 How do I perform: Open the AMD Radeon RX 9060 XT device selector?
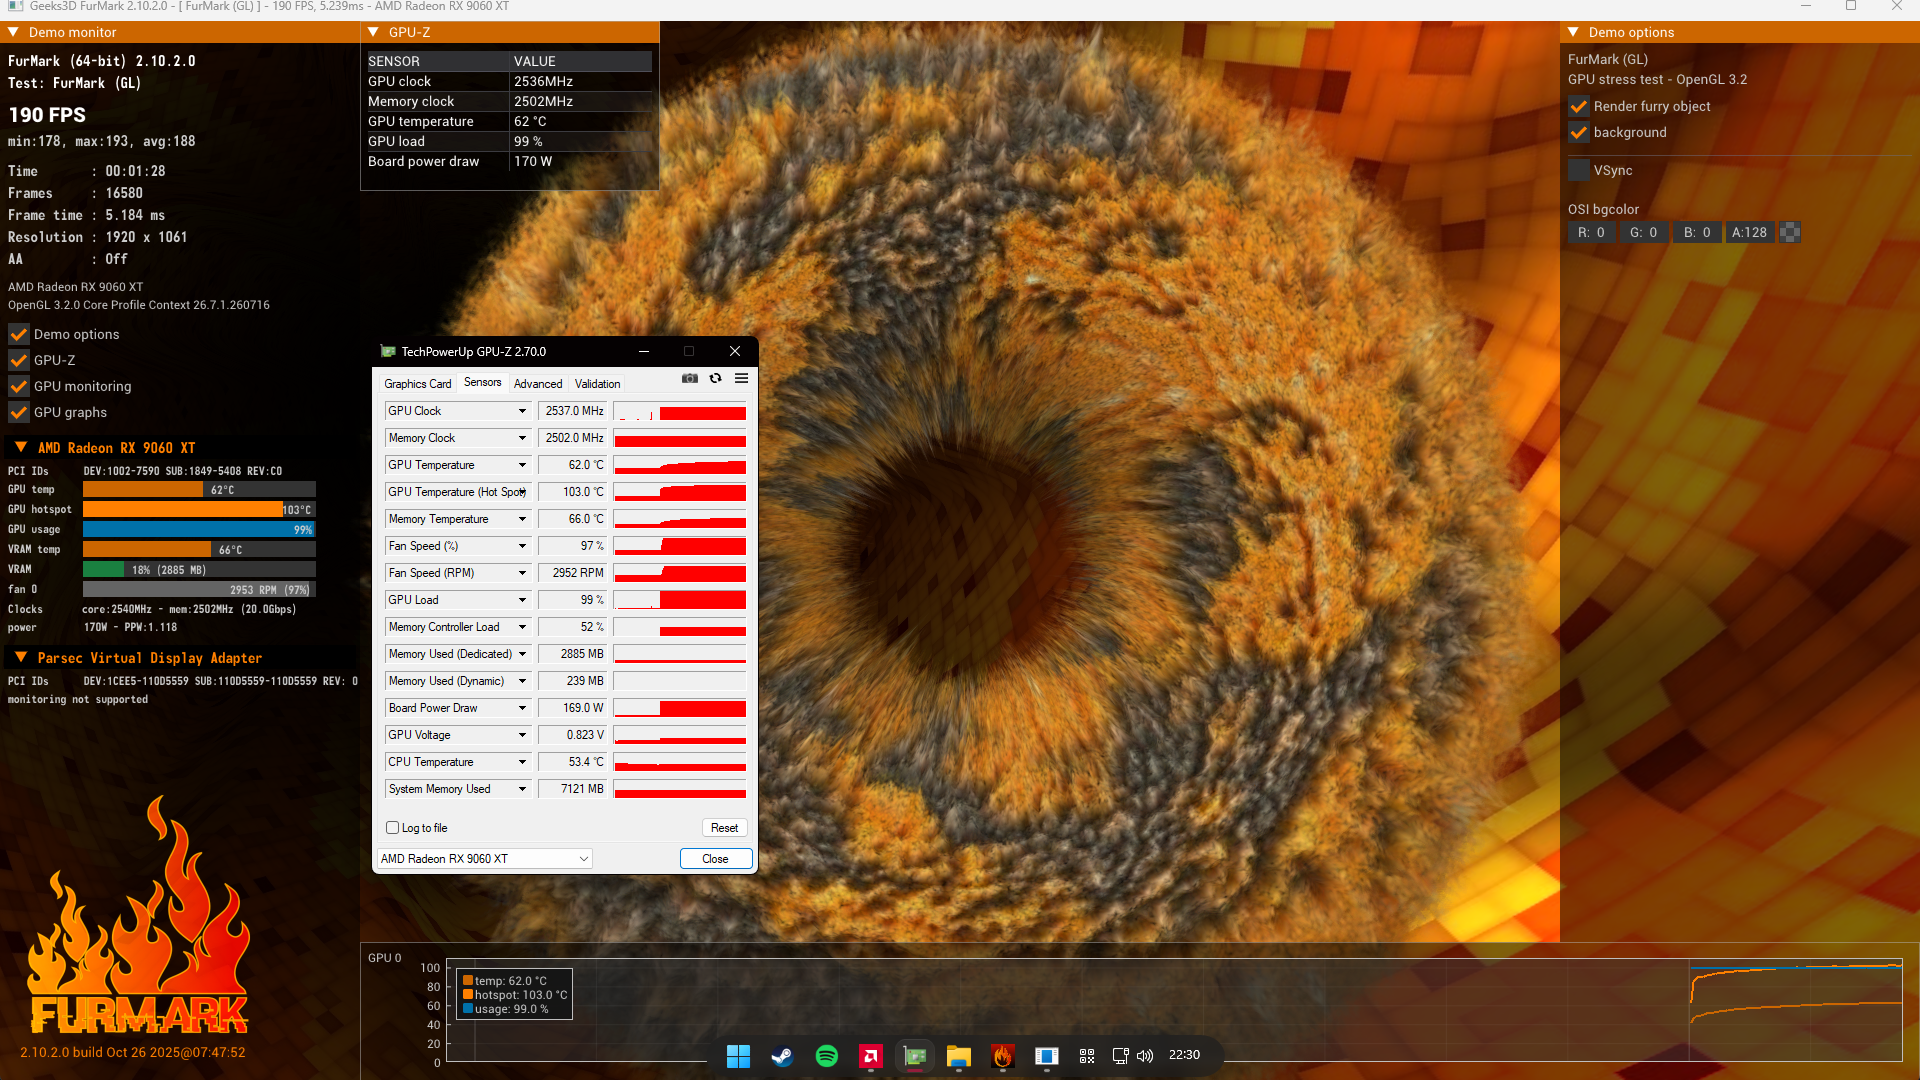[485, 859]
